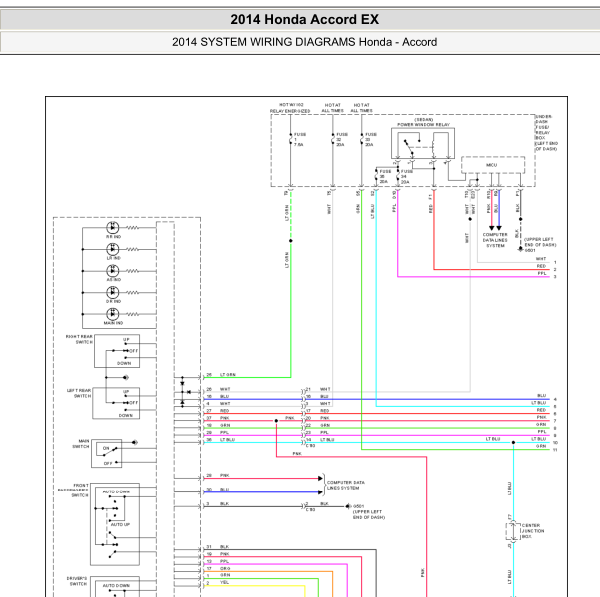Click the '2014 Honda Accord EX' title

tap(305, 20)
